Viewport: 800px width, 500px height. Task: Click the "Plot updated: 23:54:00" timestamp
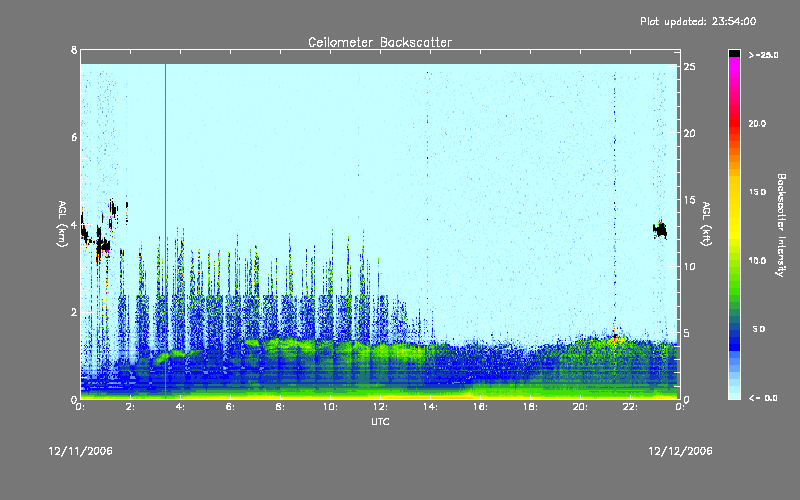point(698,21)
